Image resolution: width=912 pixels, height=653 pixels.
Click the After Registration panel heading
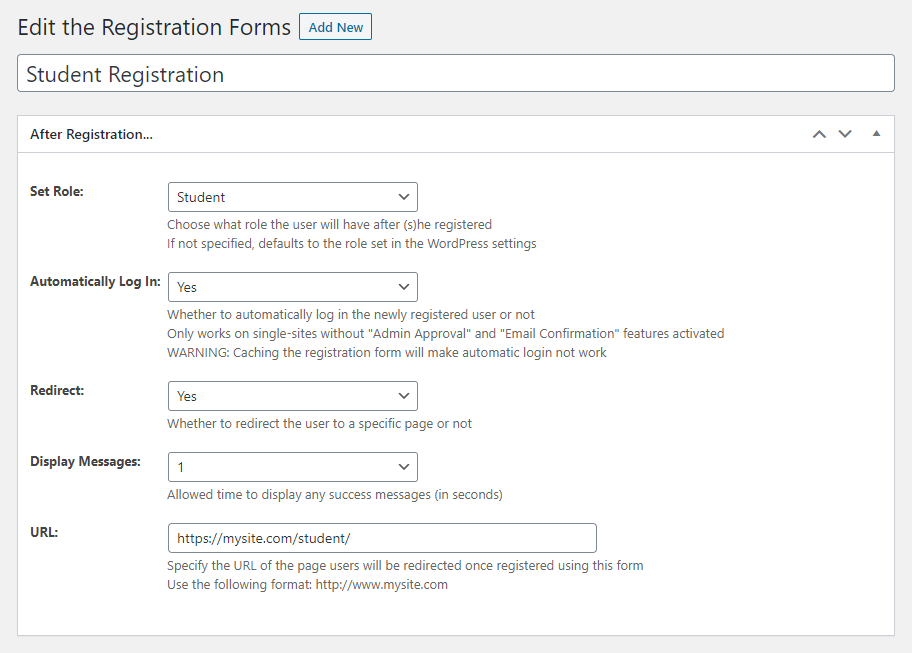click(91, 134)
